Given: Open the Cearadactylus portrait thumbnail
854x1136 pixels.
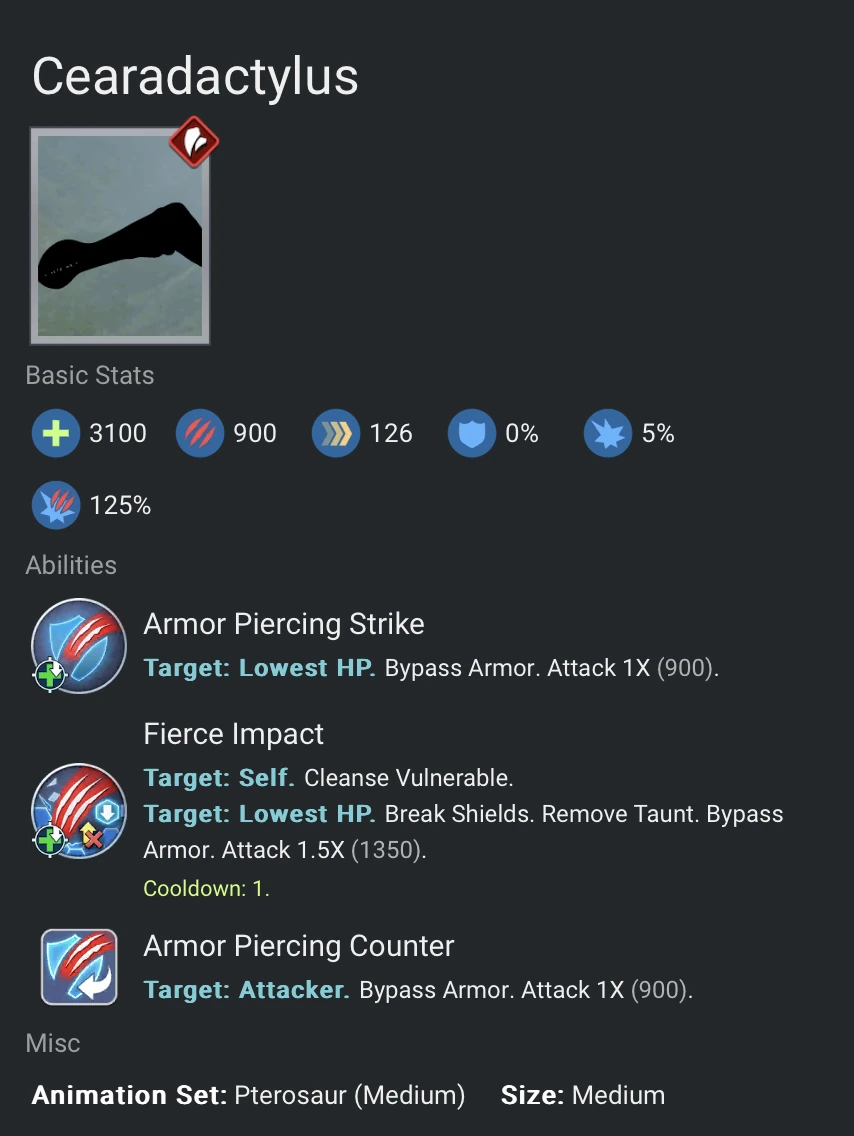Looking at the screenshot, I should pos(119,236).
